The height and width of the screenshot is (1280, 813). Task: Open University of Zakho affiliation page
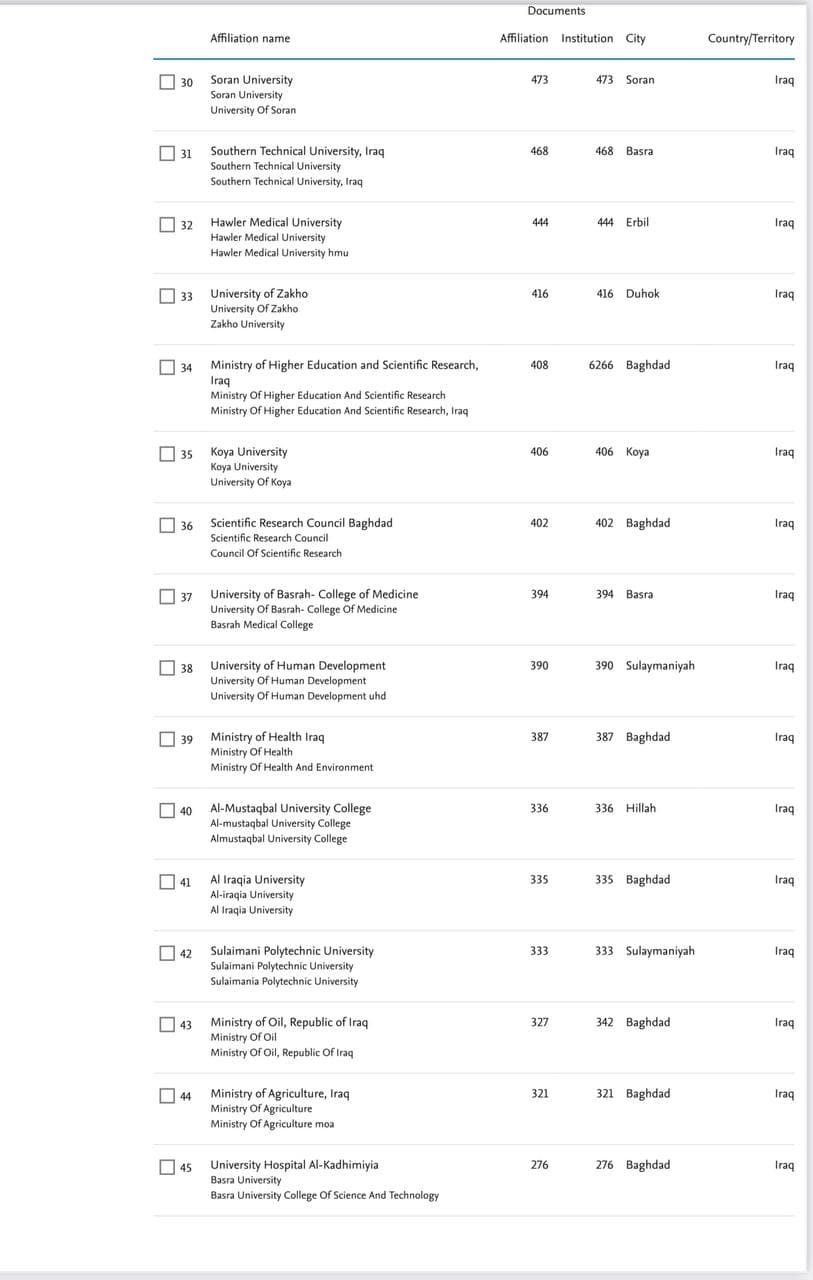point(259,293)
